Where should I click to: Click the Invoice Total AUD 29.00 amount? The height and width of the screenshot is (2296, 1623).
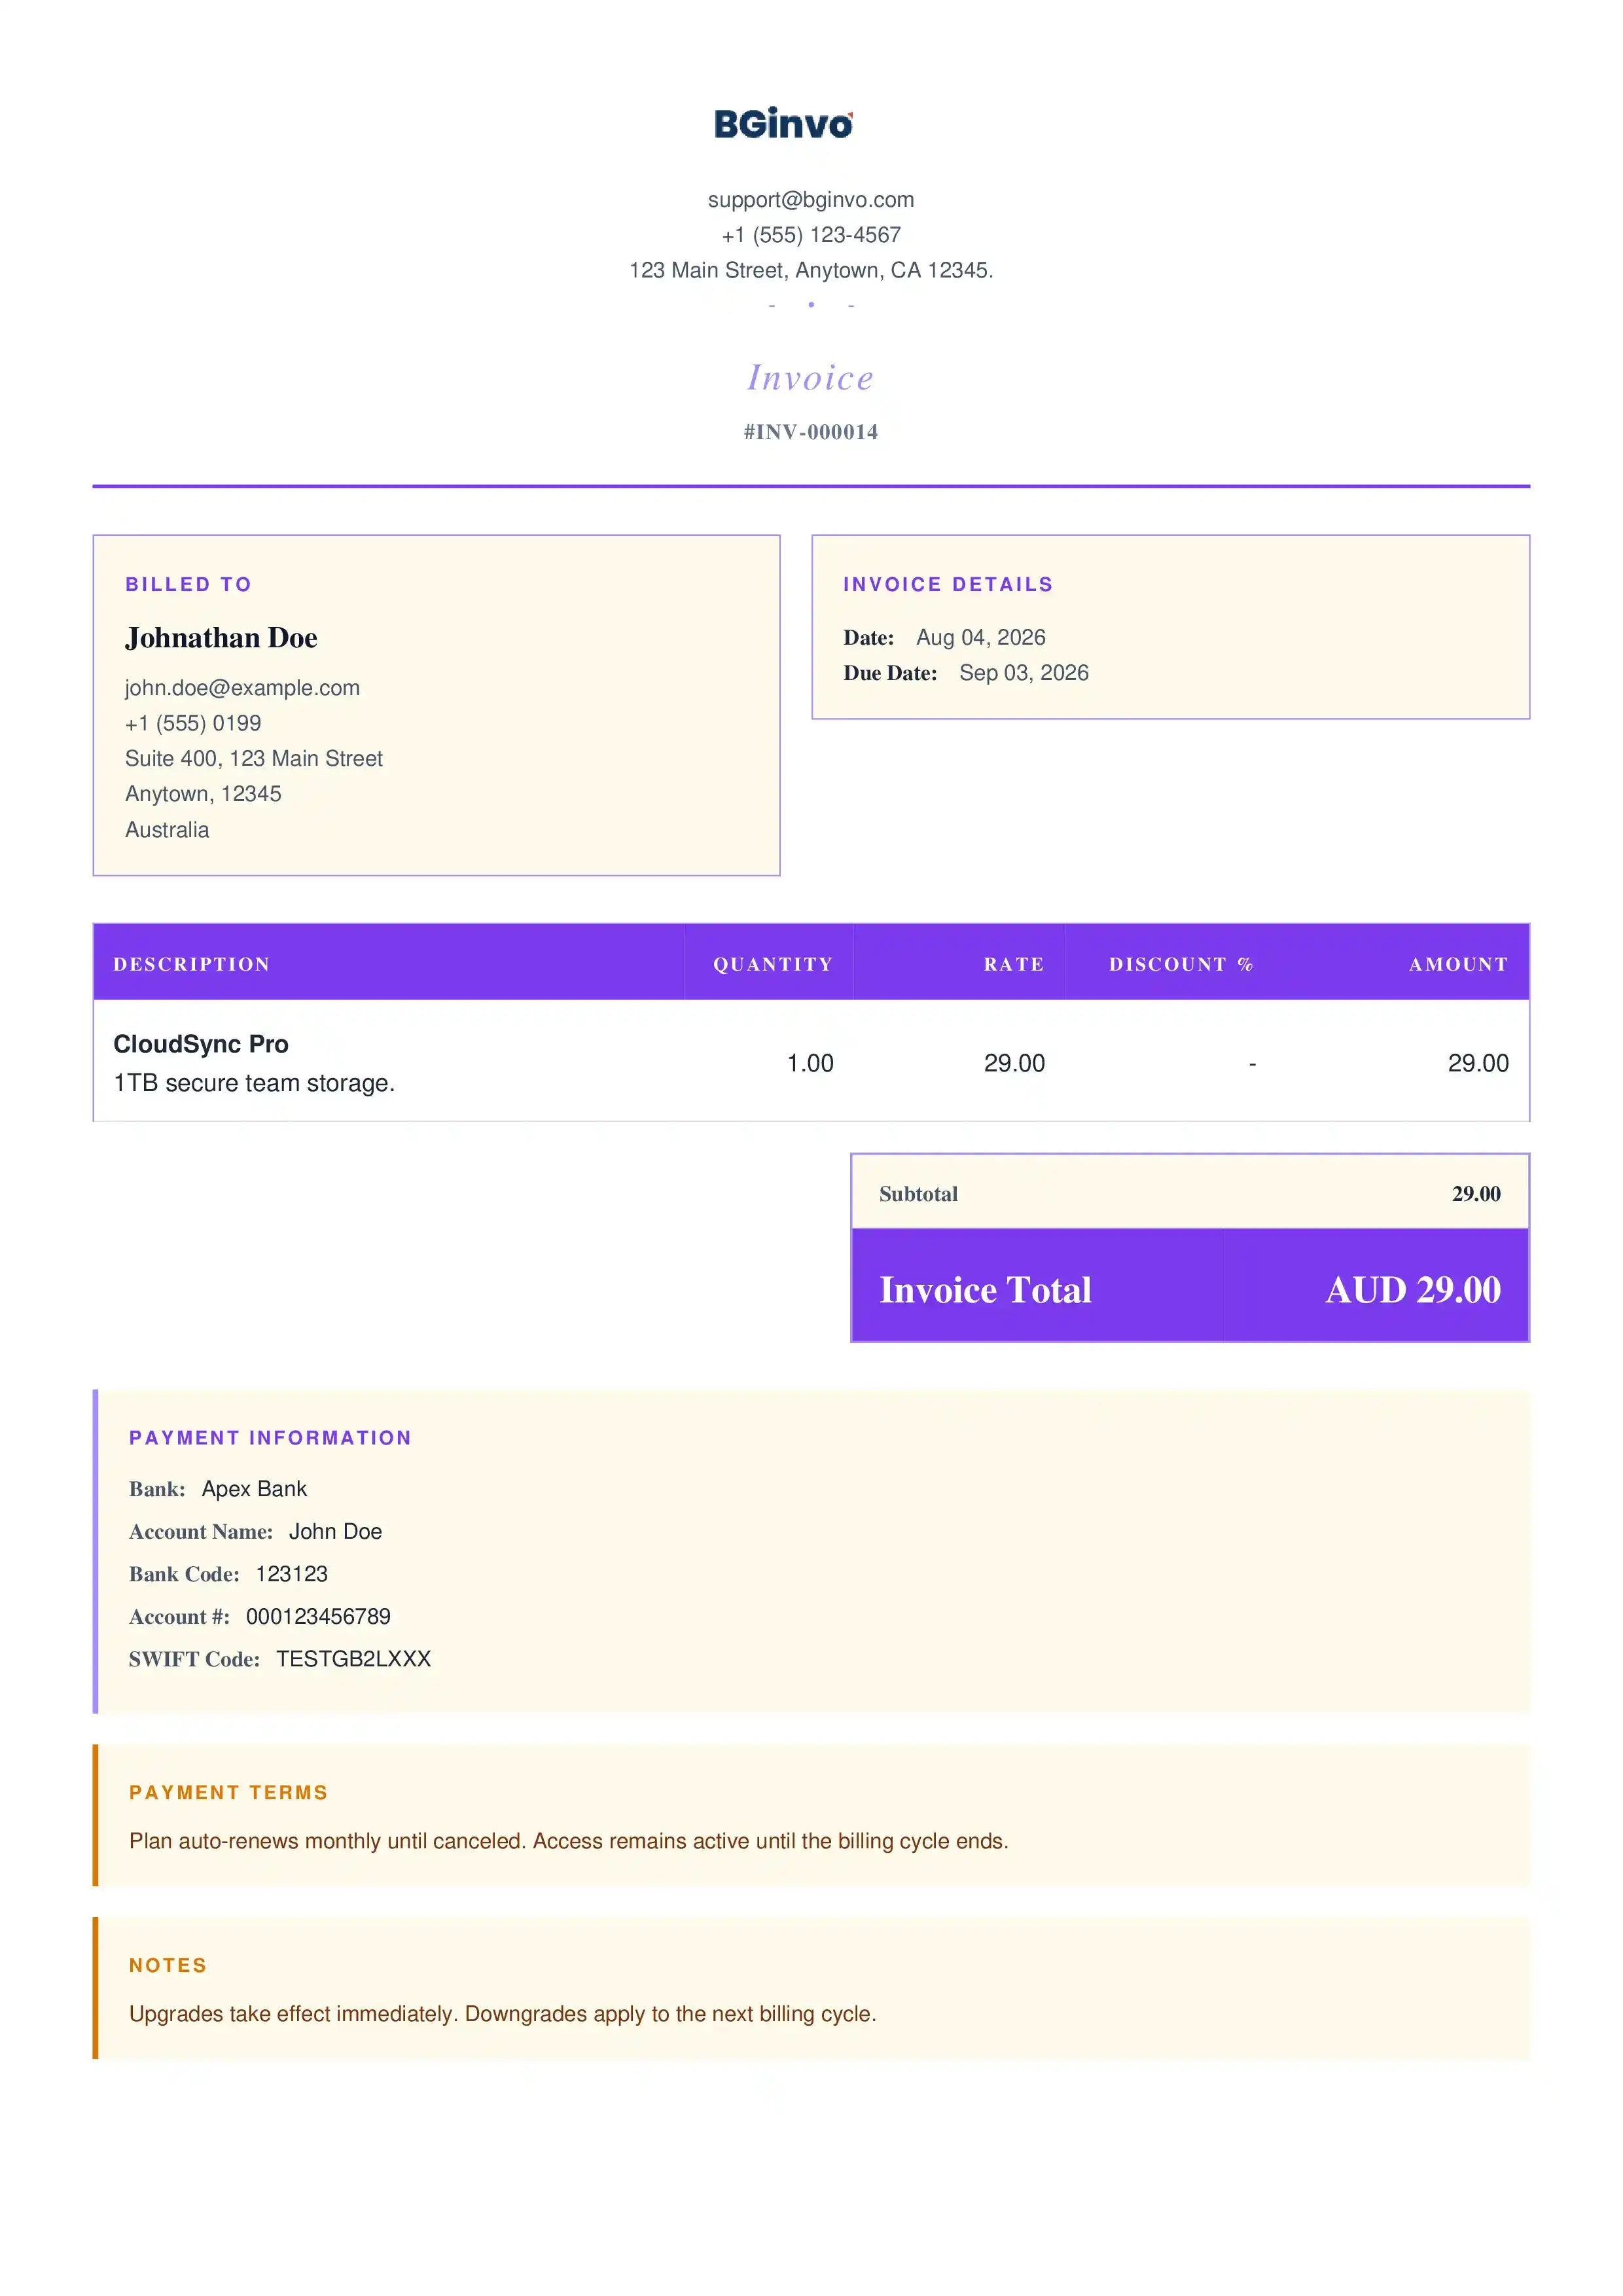pyautogui.click(x=1413, y=1290)
